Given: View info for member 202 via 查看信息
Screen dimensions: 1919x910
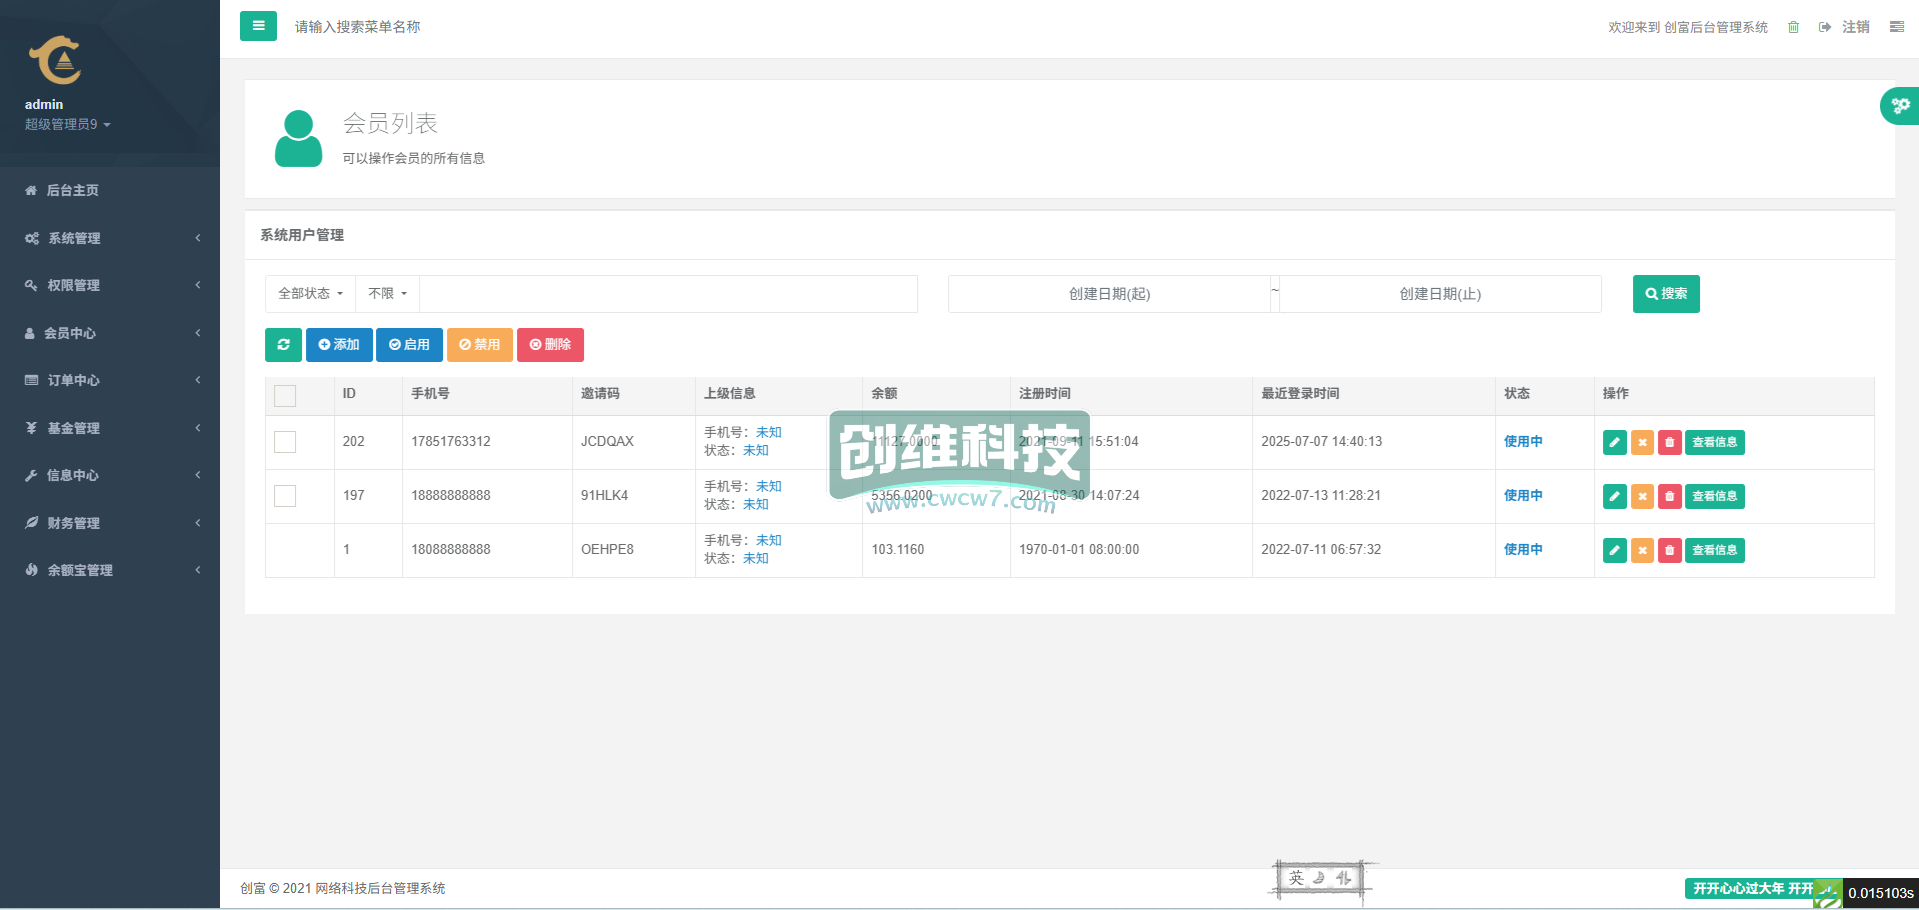Looking at the screenshot, I should pyautogui.click(x=1715, y=442).
